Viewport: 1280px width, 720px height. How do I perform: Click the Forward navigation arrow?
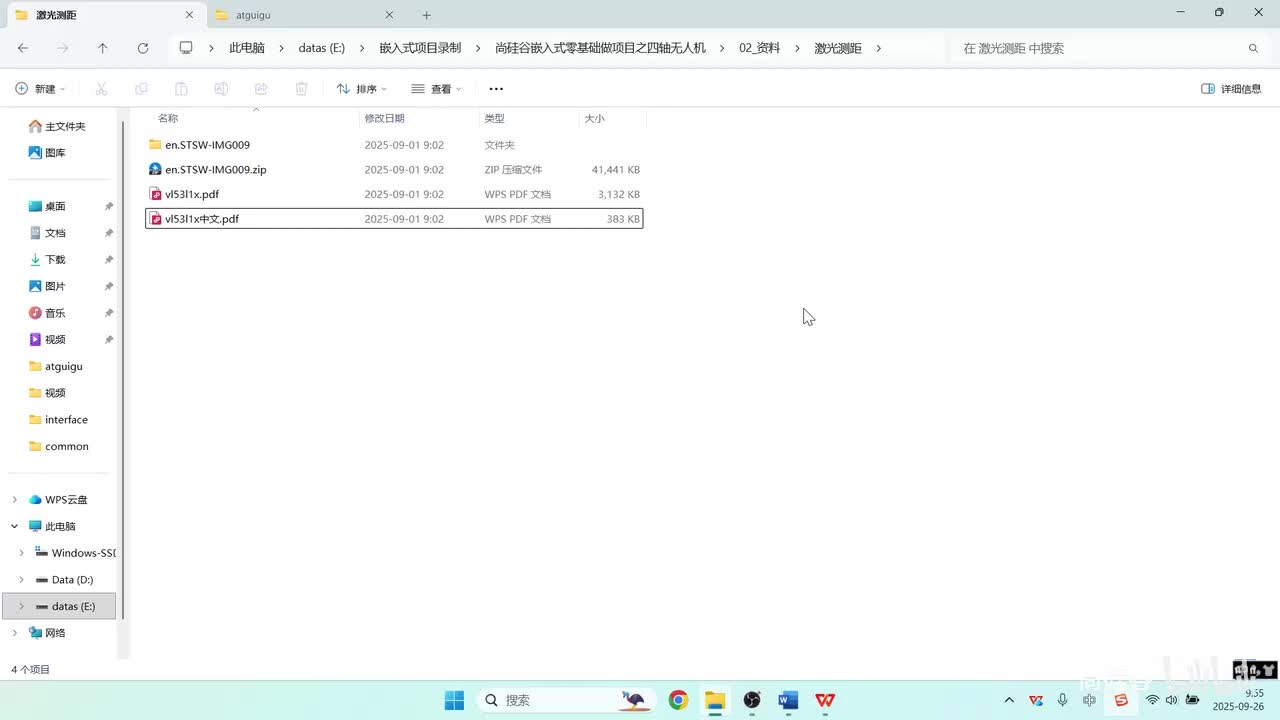[63, 48]
